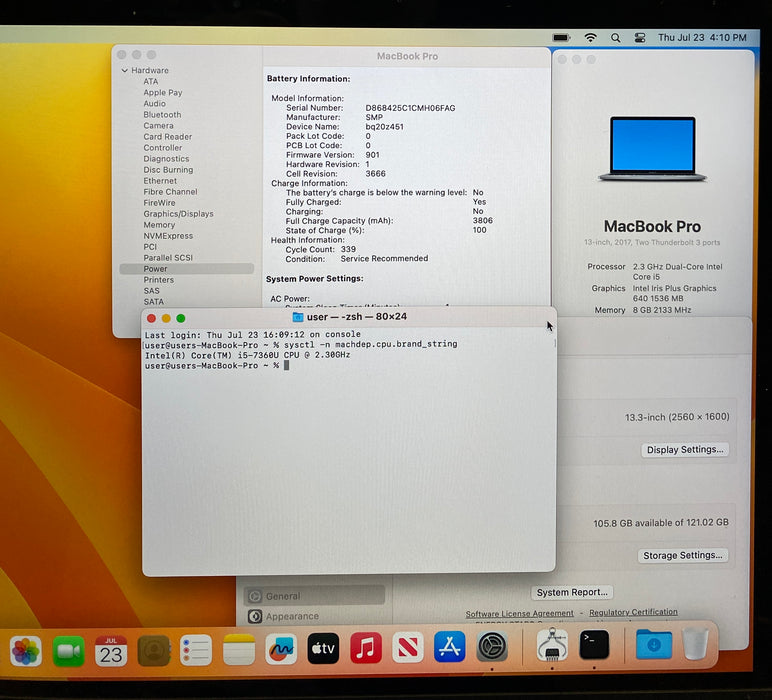Open System Report... button

tap(572, 592)
